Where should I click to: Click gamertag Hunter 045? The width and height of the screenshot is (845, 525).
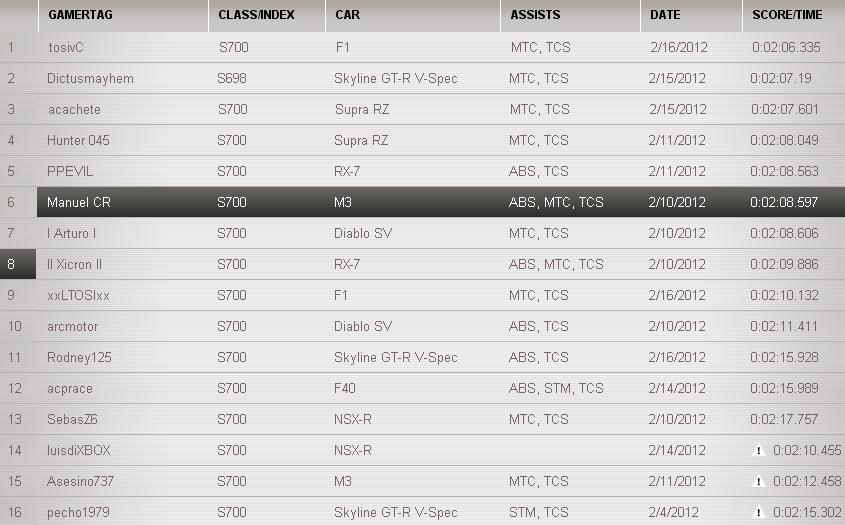tap(78, 140)
